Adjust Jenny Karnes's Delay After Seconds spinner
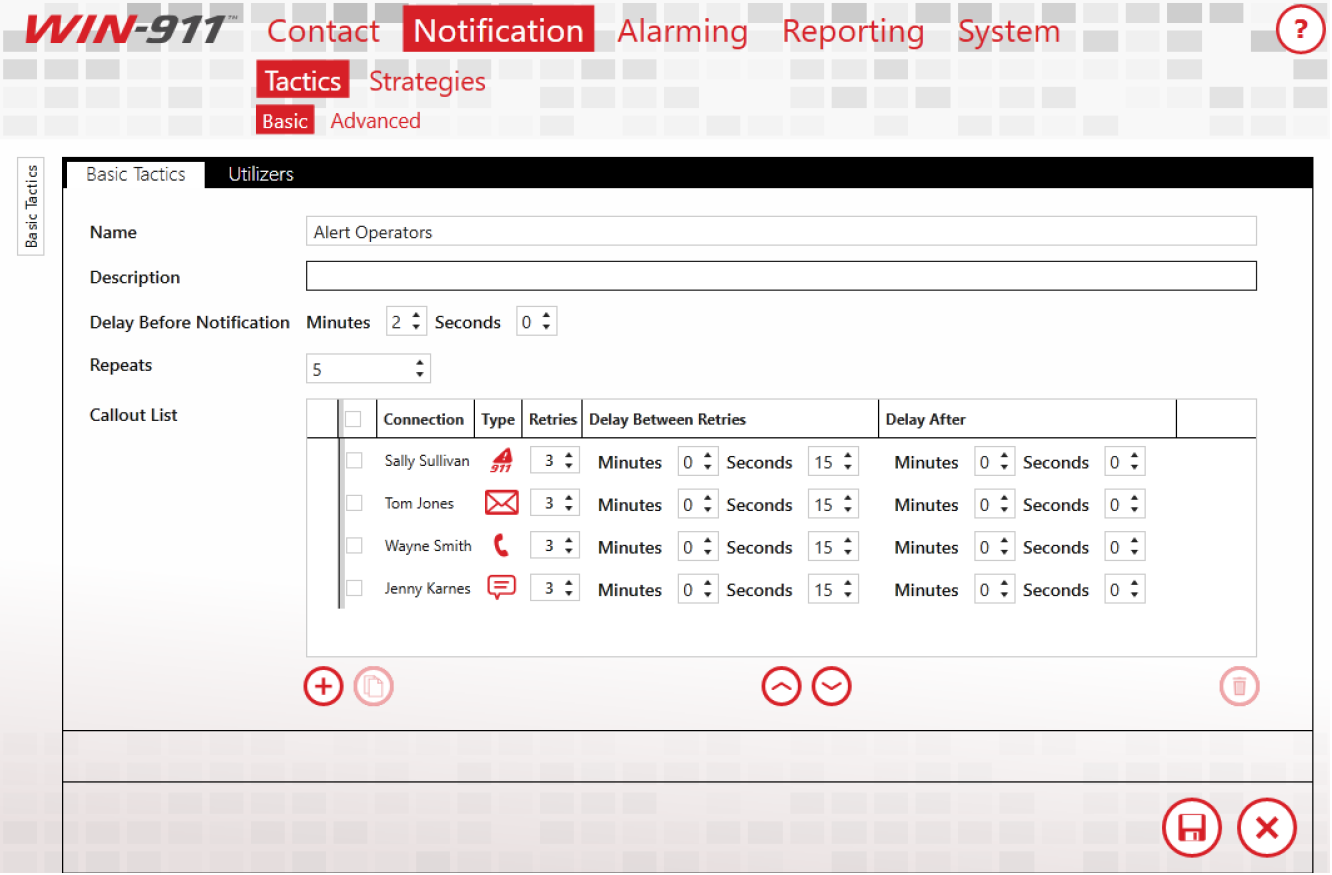The width and height of the screenshot is (1332, 875). [x=1124, y=589]
